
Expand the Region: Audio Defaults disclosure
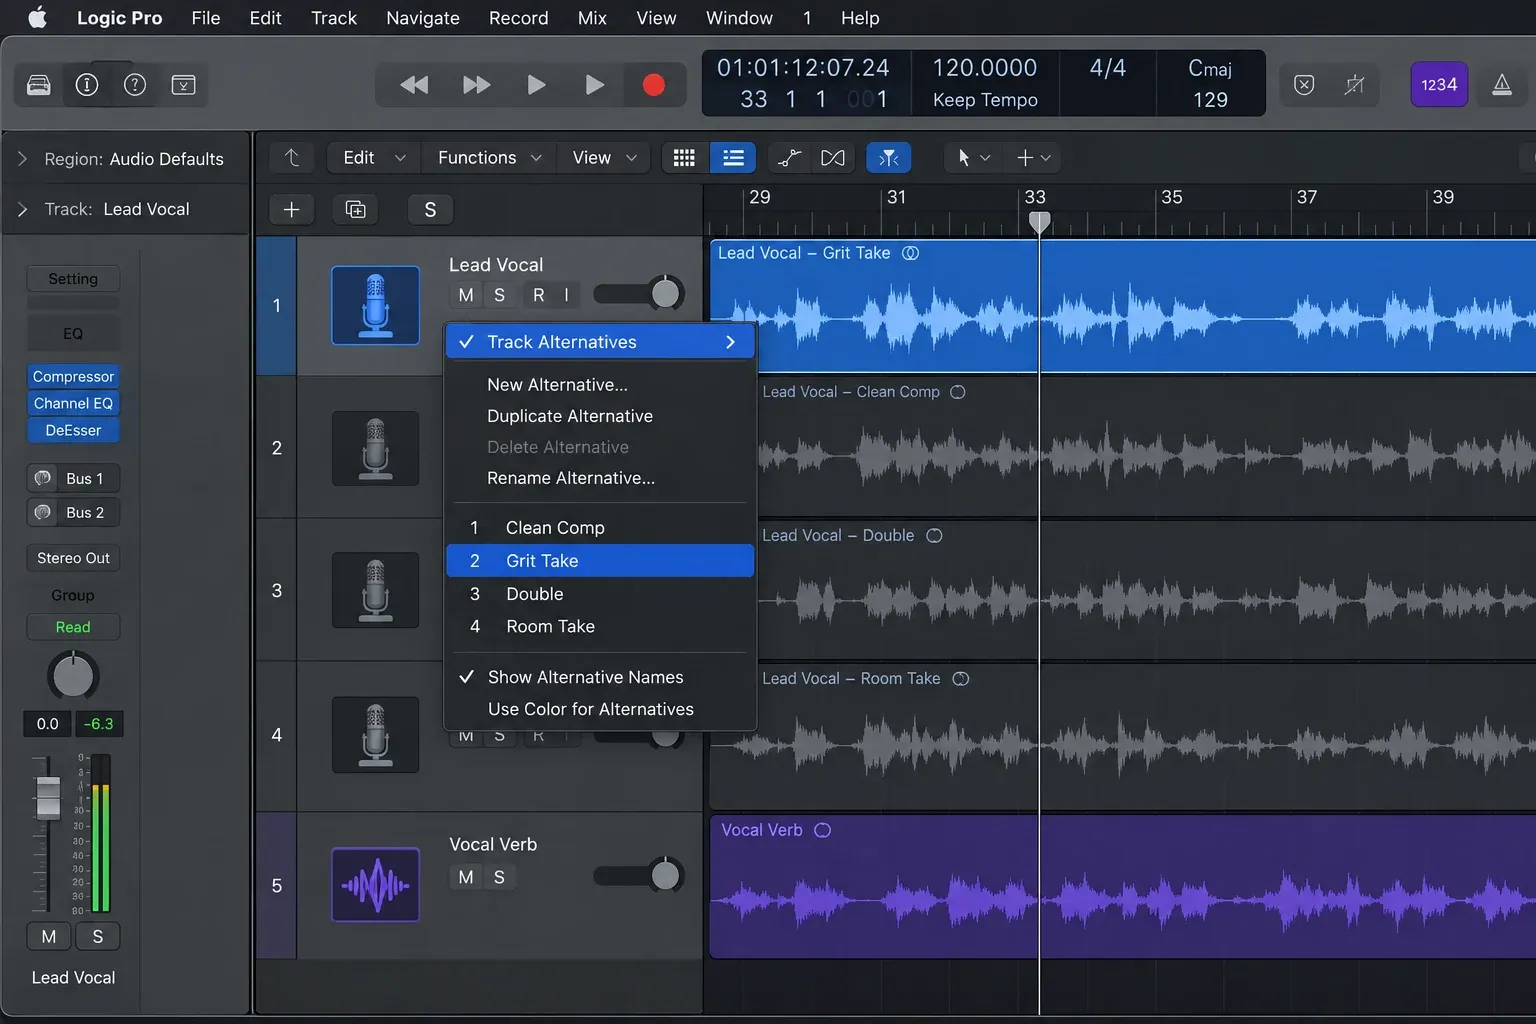pyautogui.click(x=22, y=159)
